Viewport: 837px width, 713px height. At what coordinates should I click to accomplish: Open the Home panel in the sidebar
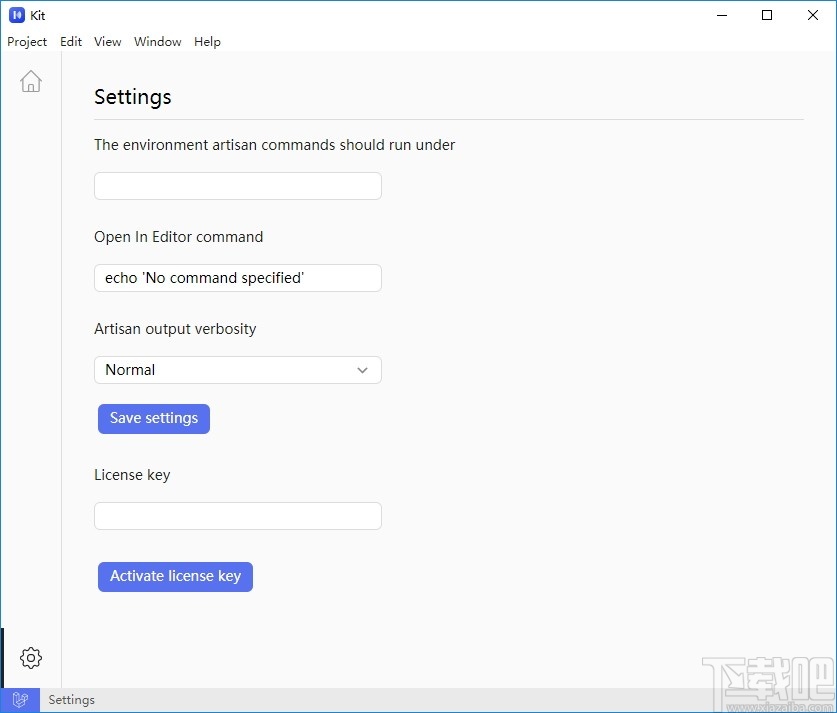tap(30, 81)
